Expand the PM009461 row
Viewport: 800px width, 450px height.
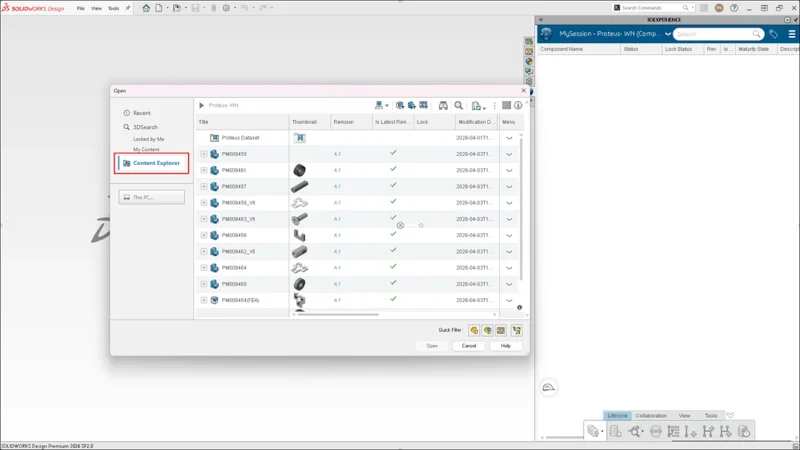(204, 170)
